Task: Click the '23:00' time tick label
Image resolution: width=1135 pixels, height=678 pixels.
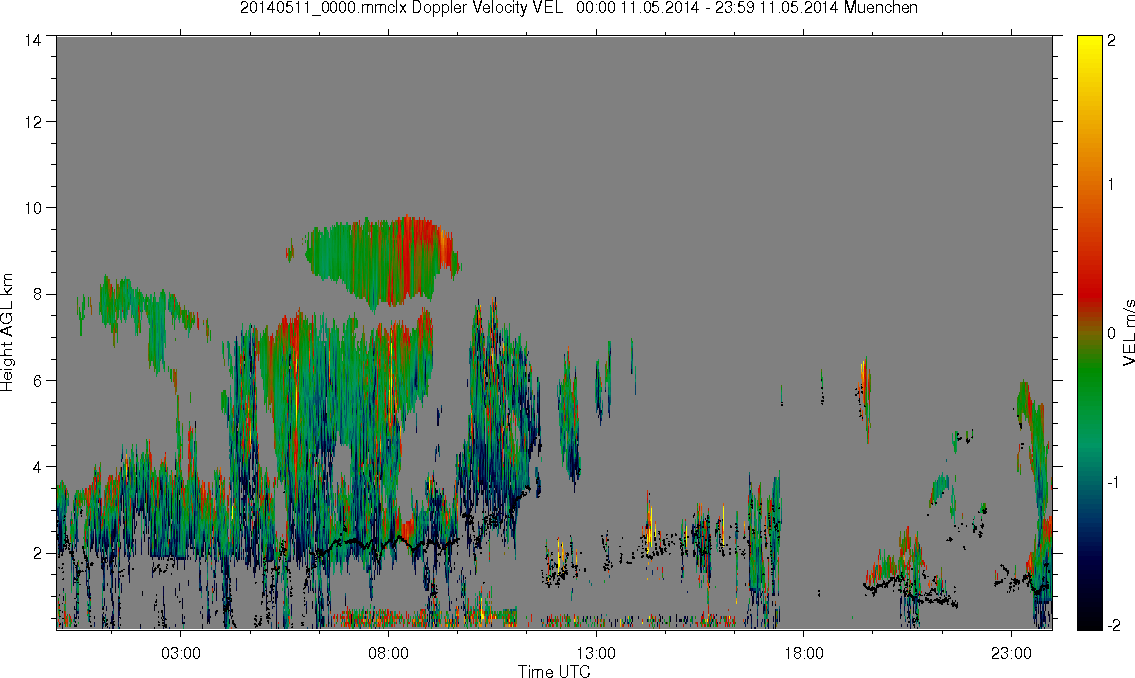Action: [1011, 653]
